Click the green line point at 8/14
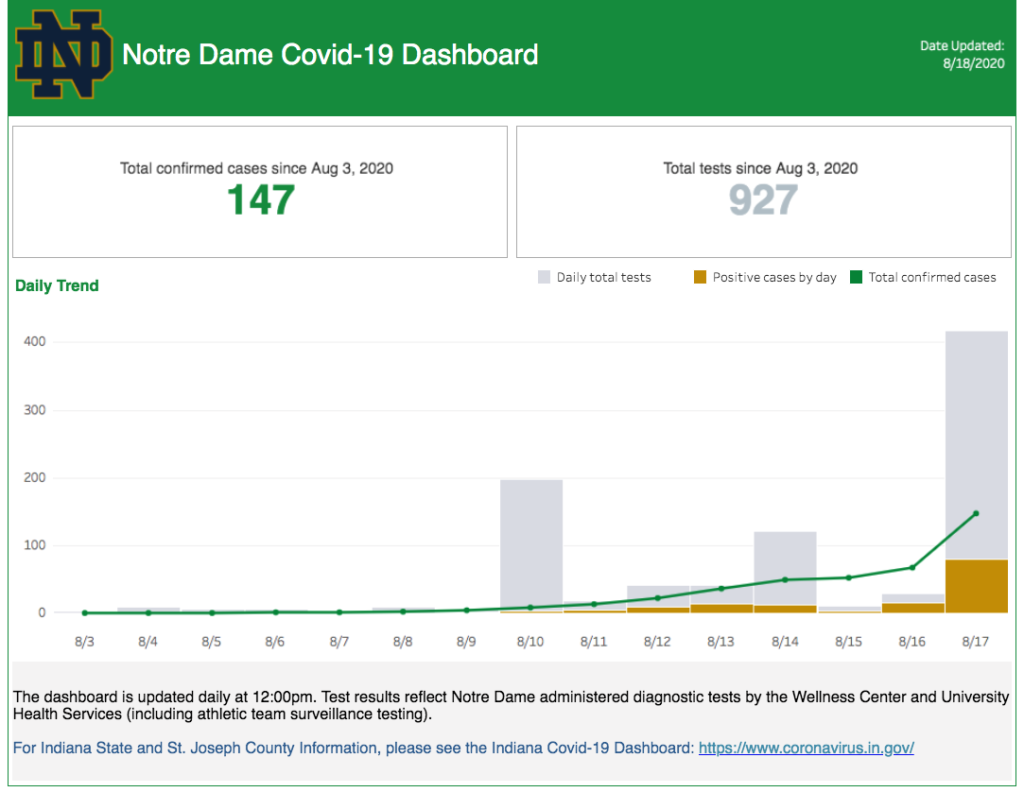Image resolution: width=1024 pixels, height=792 pixels. tap(785, 580)
